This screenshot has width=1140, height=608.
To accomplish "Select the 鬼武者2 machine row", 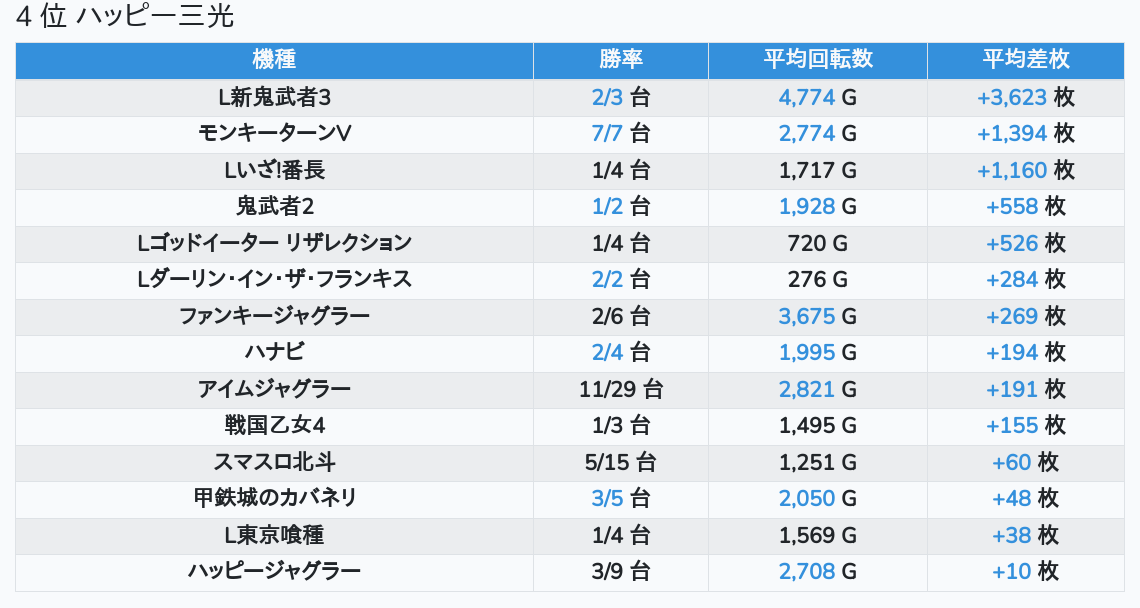I will [x=274, y=207].
